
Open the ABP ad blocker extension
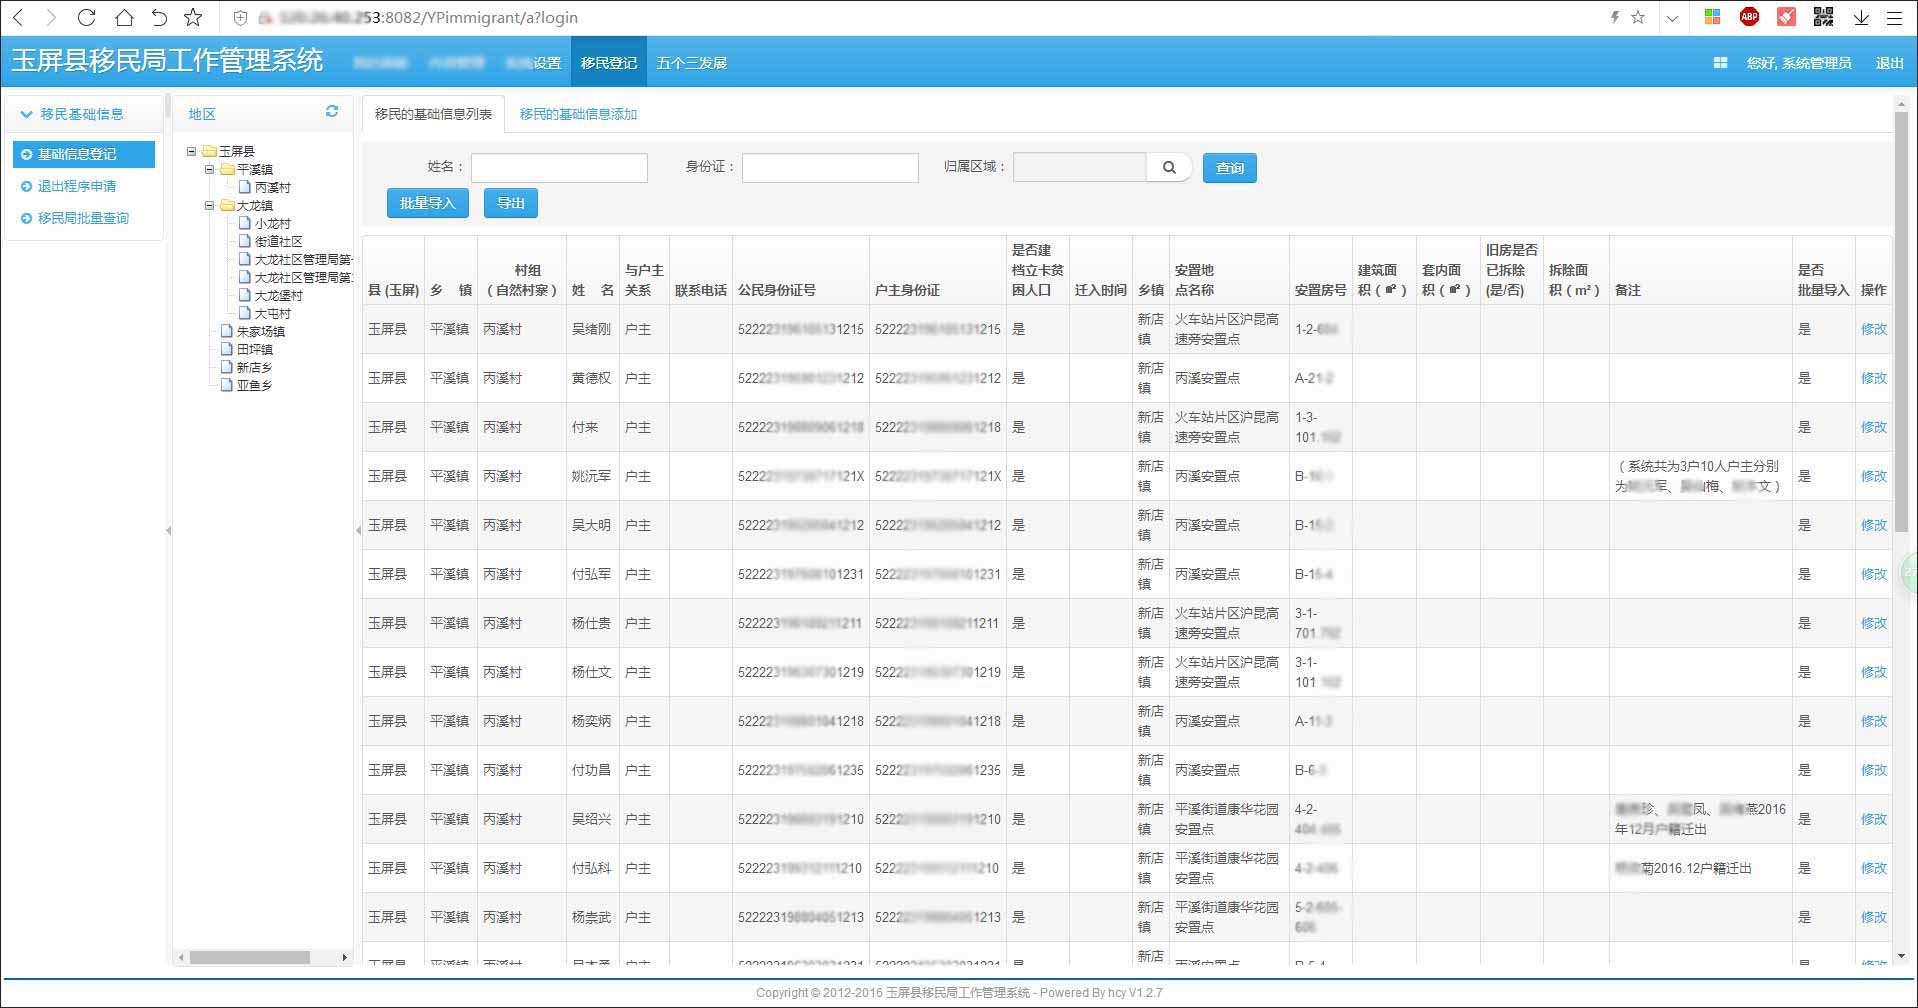tap(1749, 17)
